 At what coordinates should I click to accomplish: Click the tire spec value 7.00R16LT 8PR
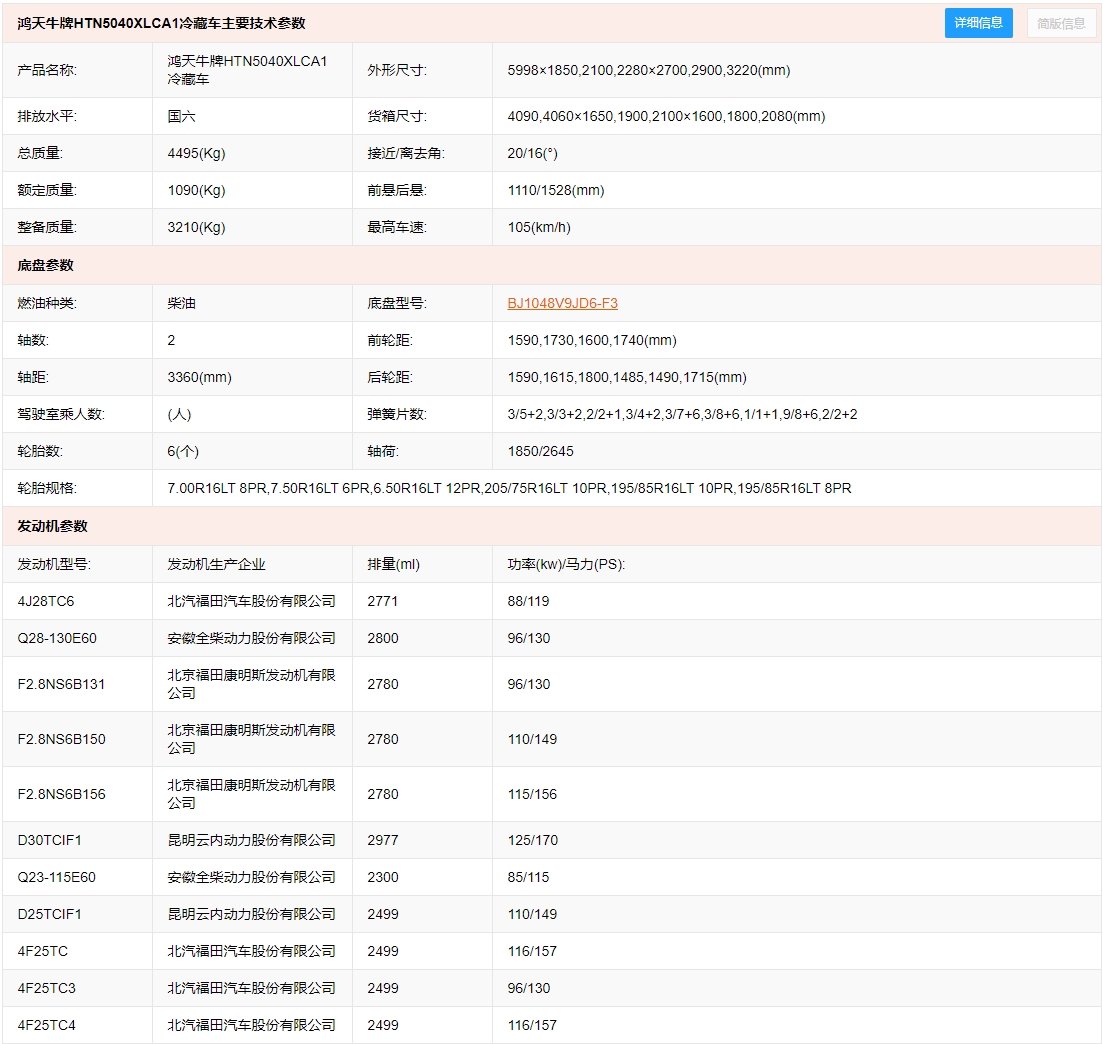coord(217,488)
